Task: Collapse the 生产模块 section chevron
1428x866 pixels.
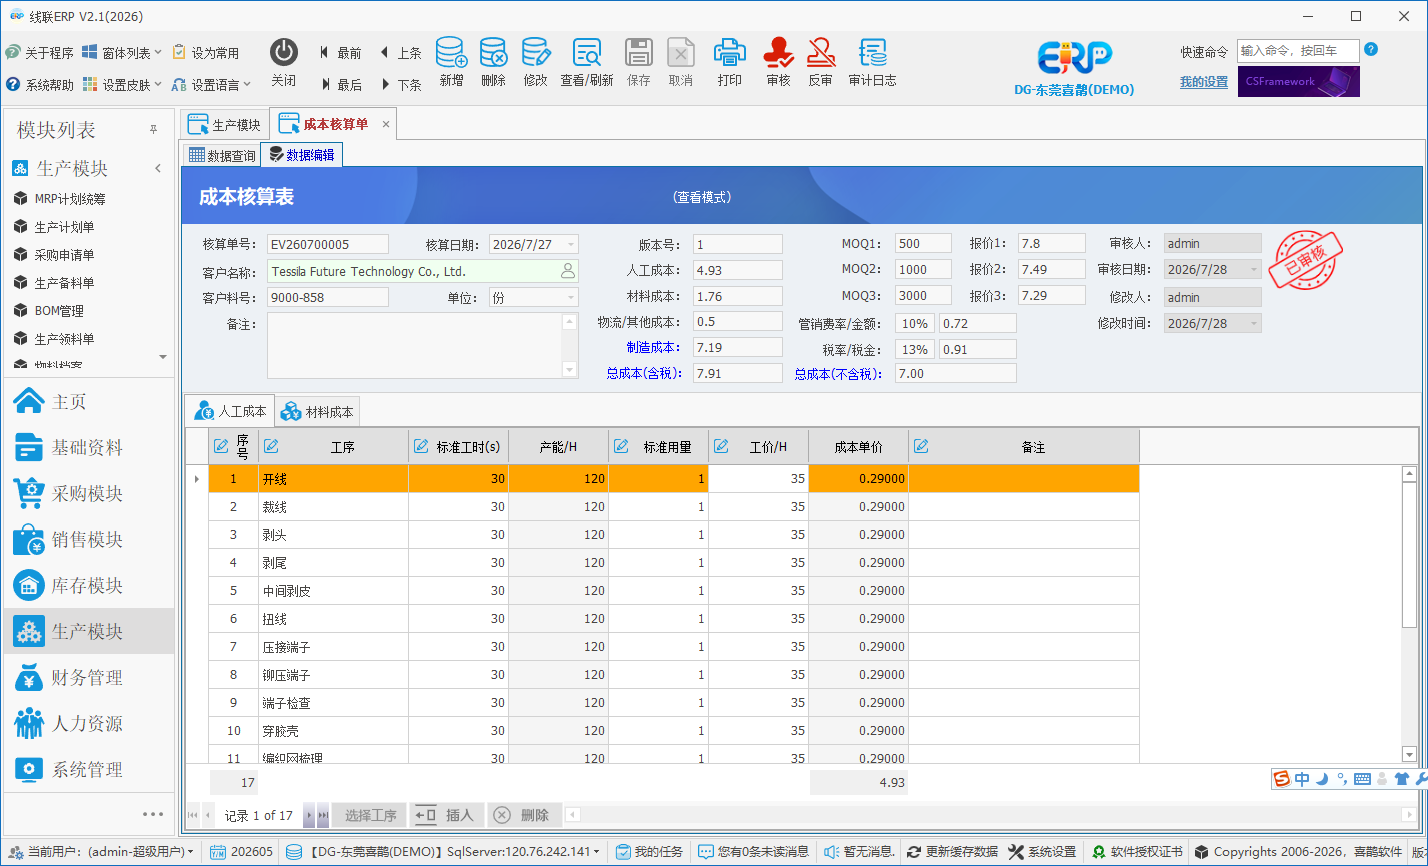Action: point(158,169)
